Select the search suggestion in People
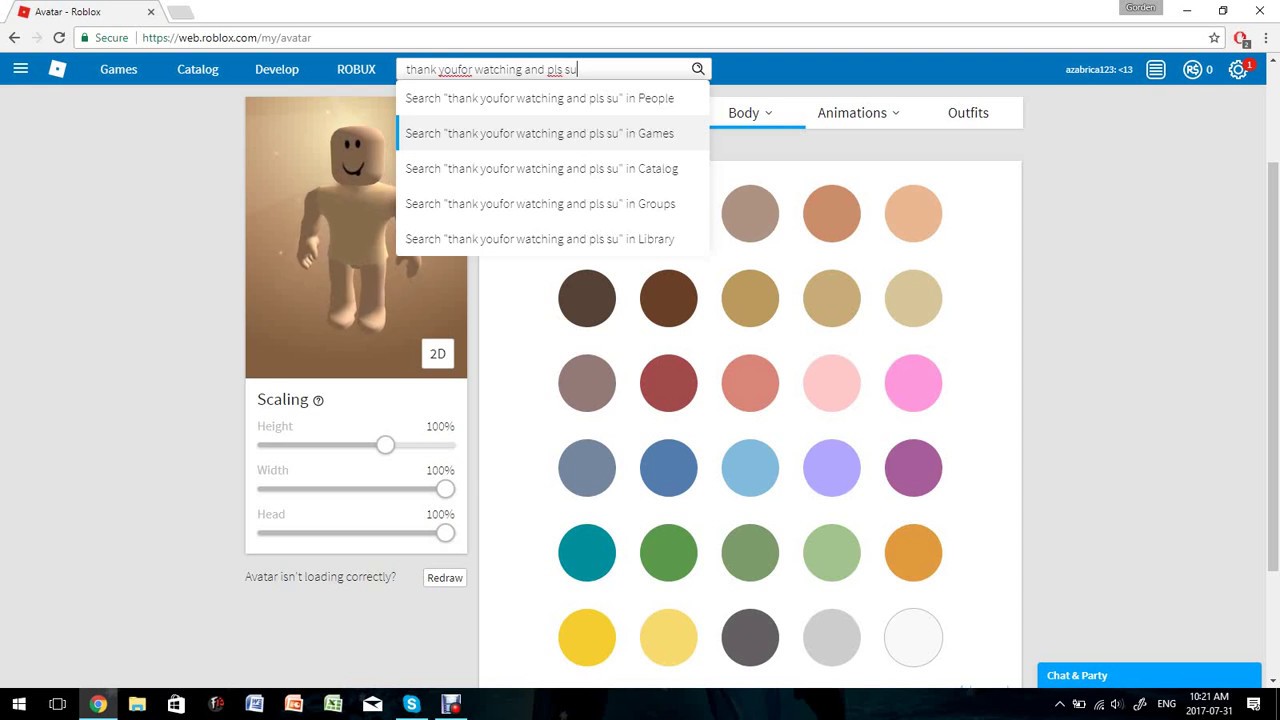This screenshot has height=720, width=1280. 553,98
